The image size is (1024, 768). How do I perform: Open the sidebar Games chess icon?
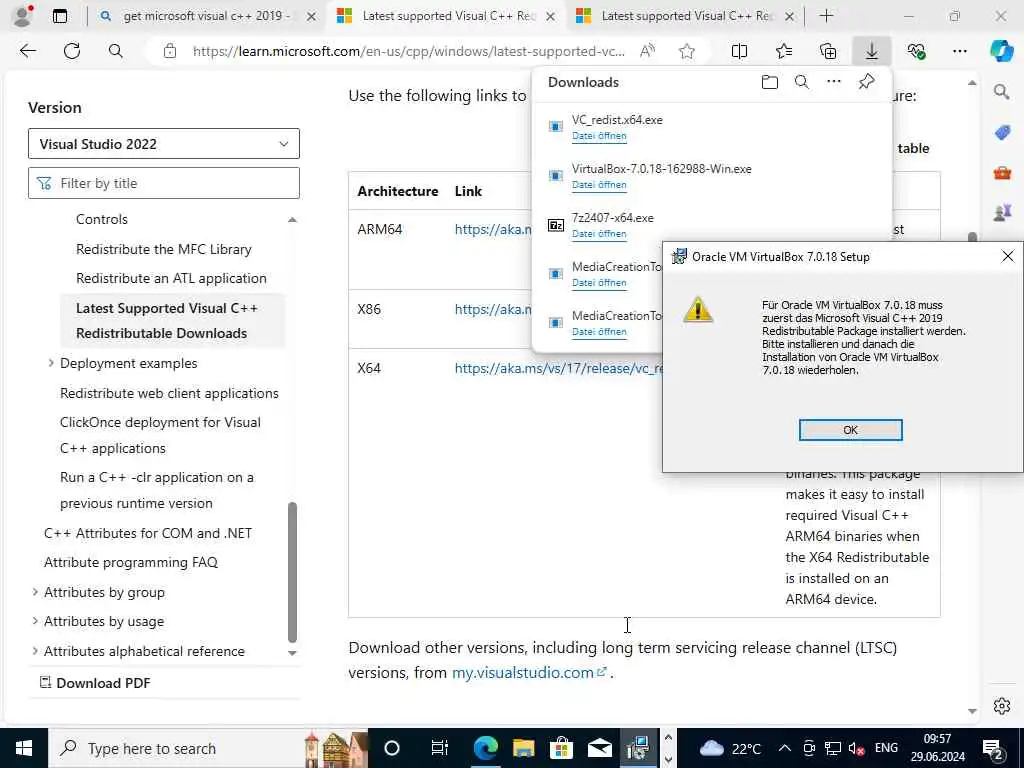pyautogui.click(x=1002, y=212)
